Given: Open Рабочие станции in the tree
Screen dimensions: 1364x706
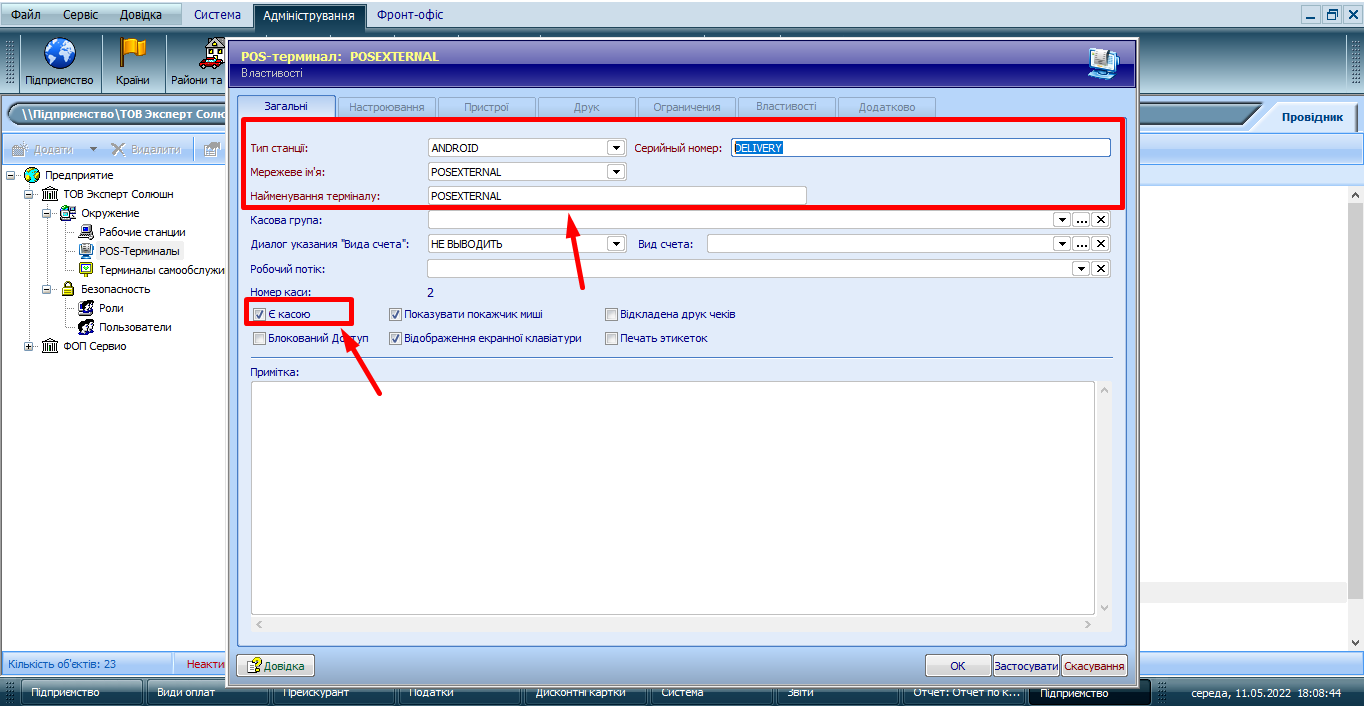Looking at the screenshot, I should coord(141,232).
